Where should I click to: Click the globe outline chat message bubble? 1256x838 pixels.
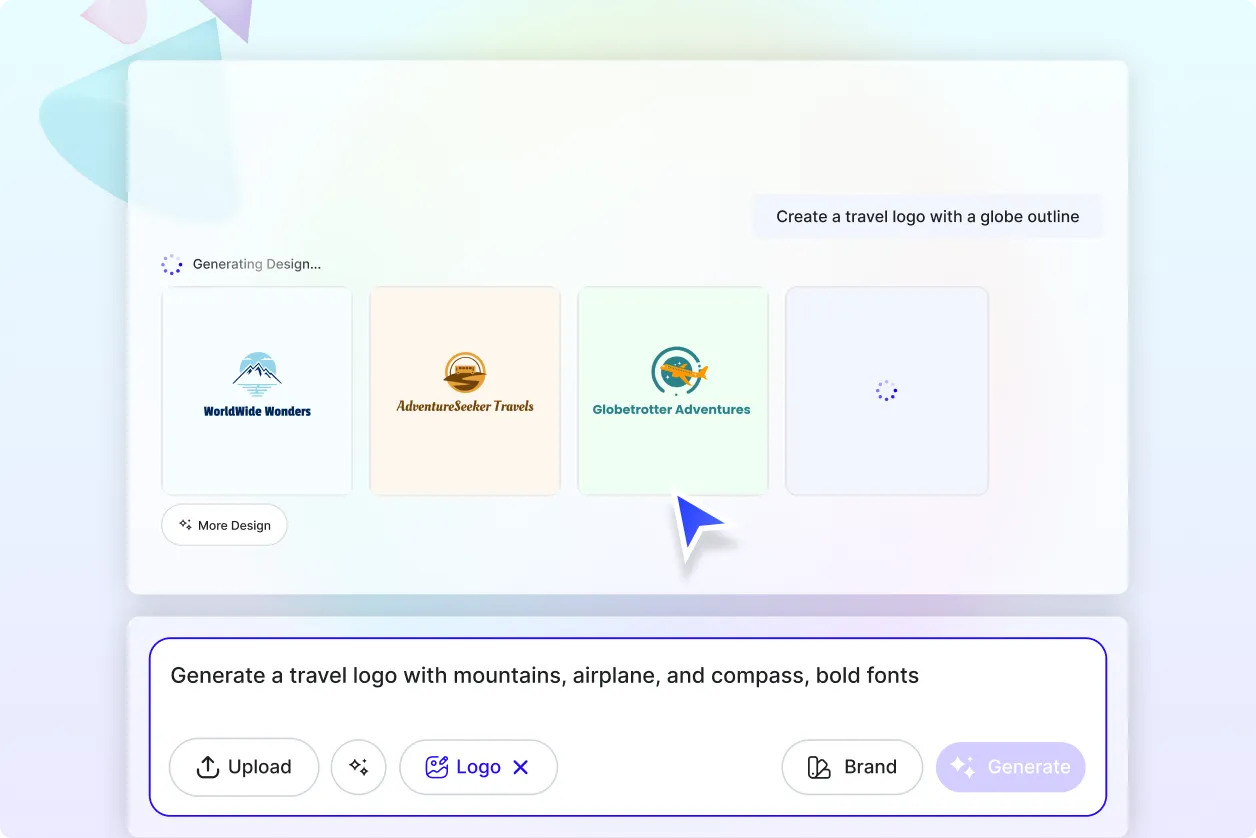927,216
